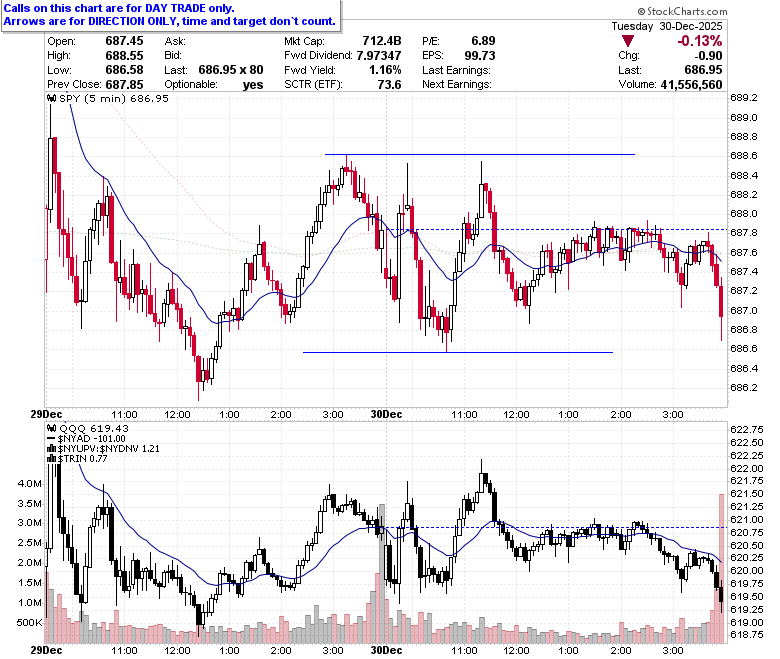Click the '618.75' QQQ price axis label
Screen dimensions: 780x659
[747, 635]
